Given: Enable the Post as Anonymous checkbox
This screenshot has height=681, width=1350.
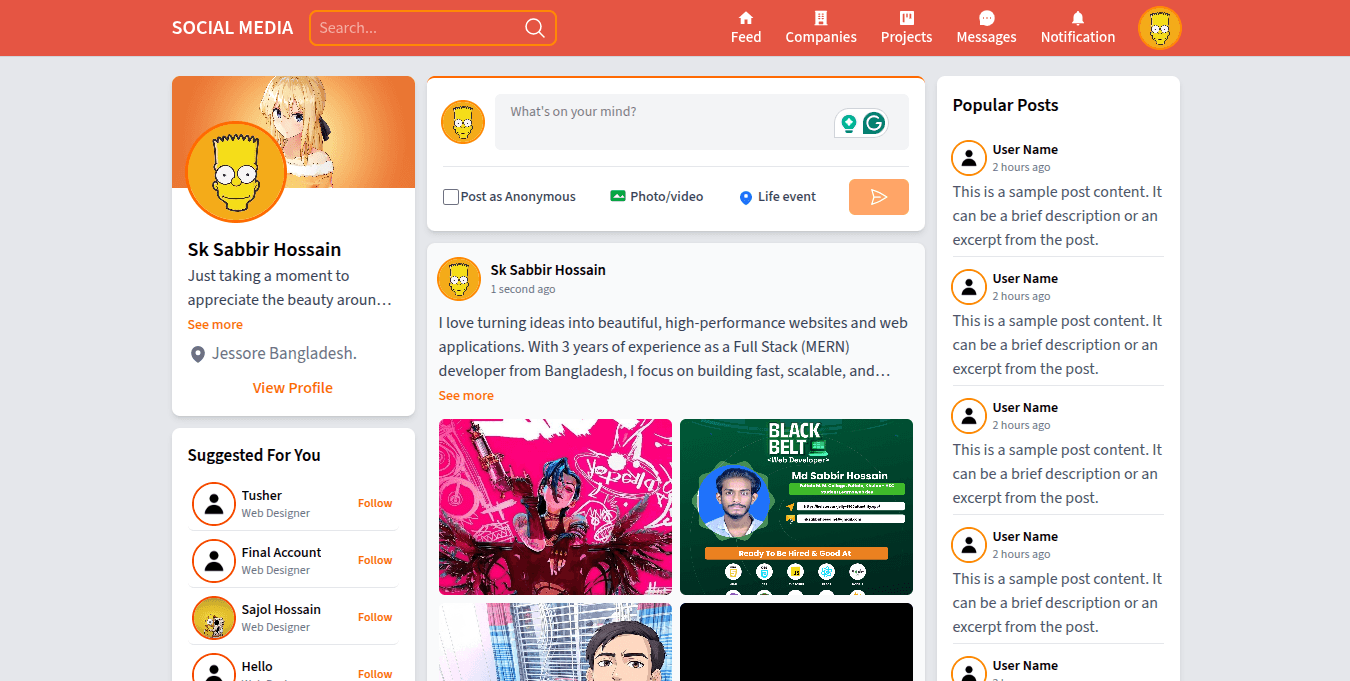Looking at the screenshot, I should click(451, 197).
